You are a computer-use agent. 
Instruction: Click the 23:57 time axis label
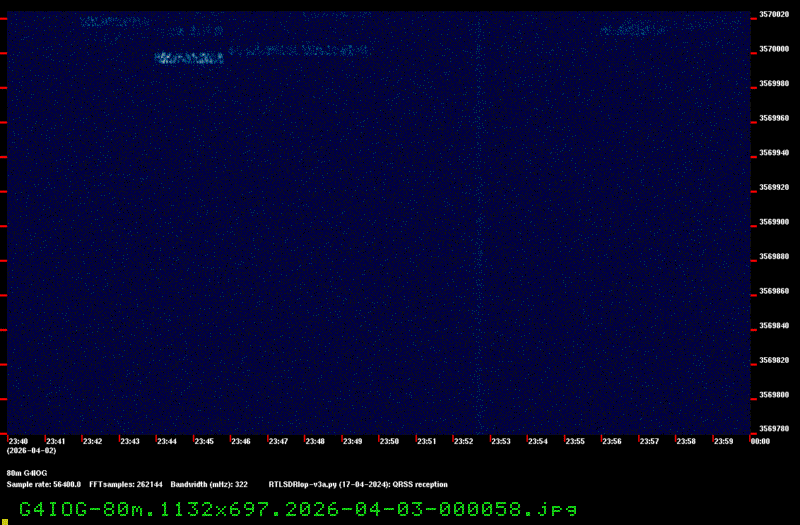point(649,441)
